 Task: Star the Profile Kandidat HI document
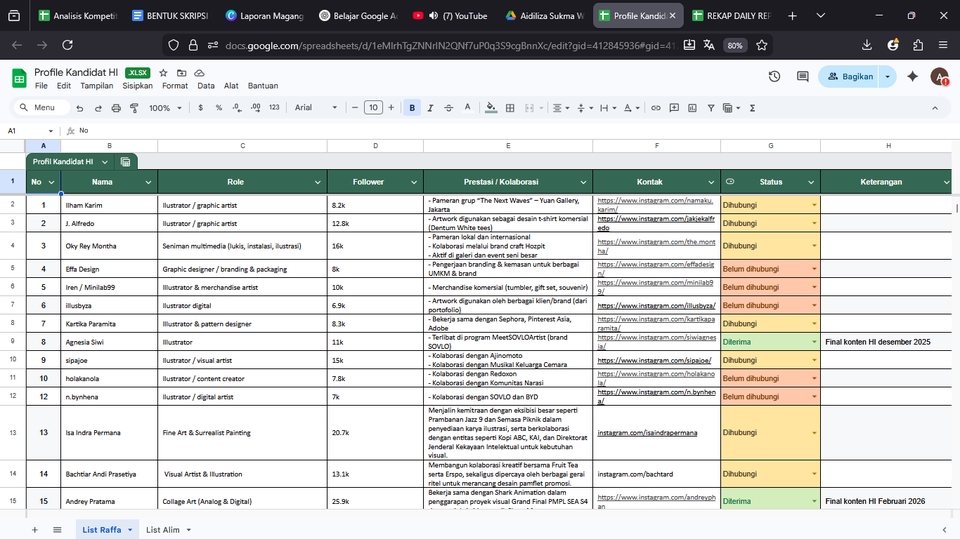pyautogui.click(x=163, y=73)
